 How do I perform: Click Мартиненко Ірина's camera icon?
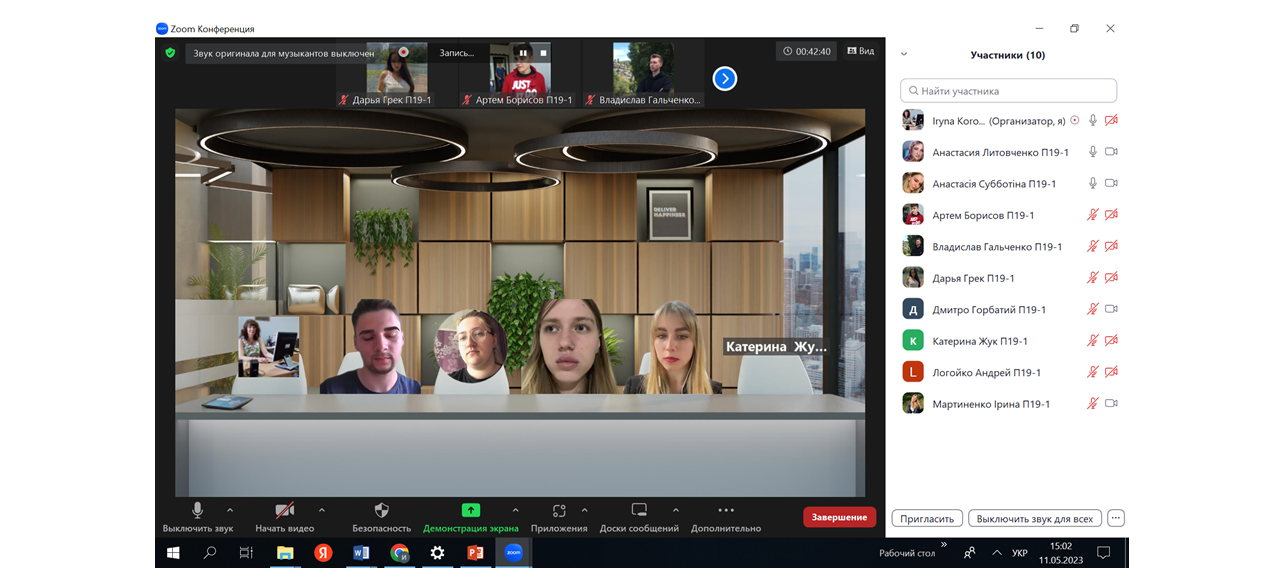[x=1111, y=404]
